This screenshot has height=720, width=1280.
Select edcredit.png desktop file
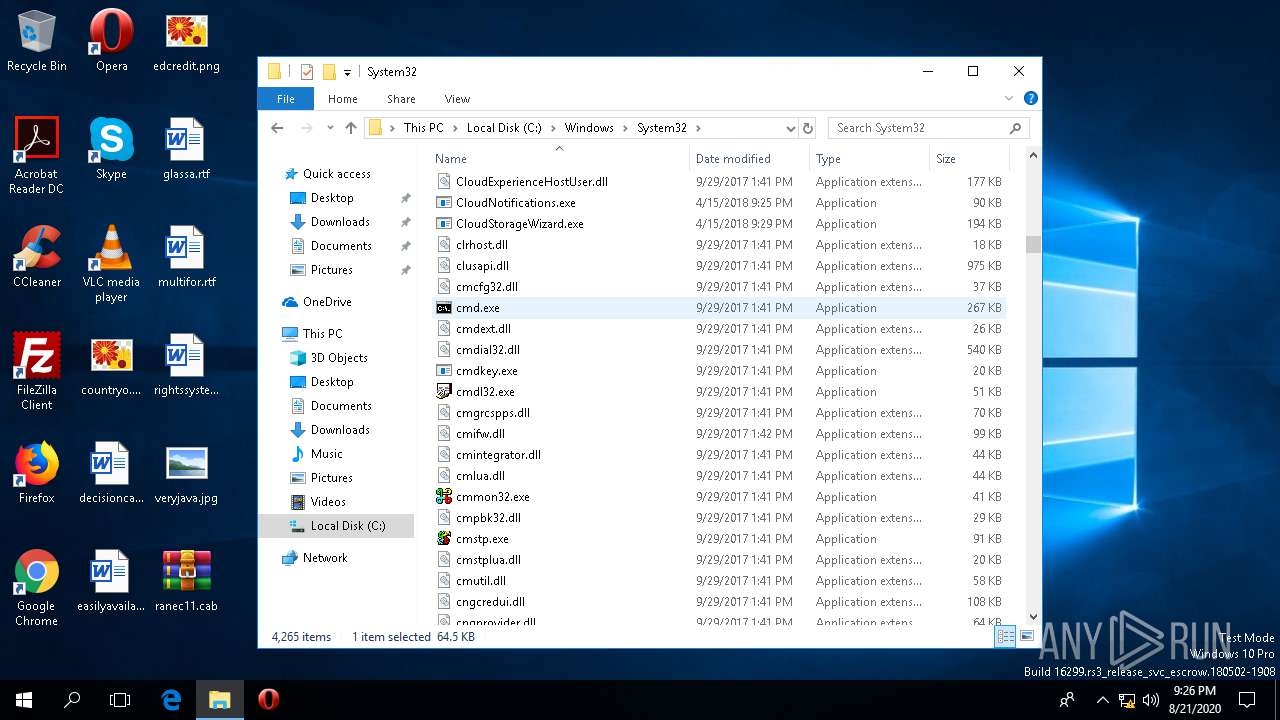pos(186,41)
